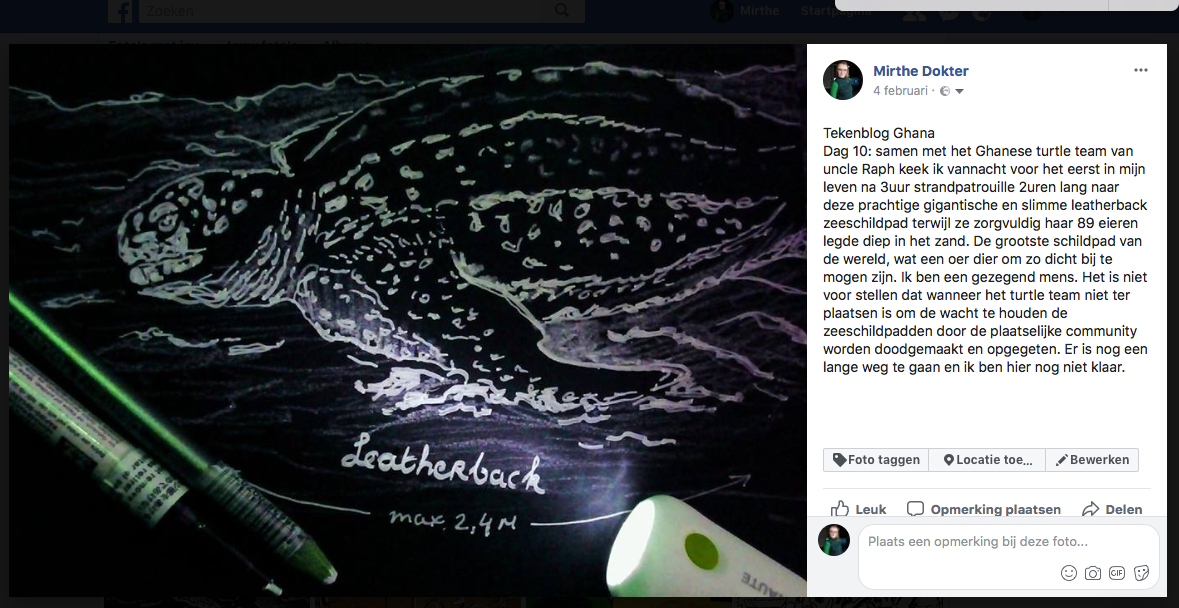Click the Bewerken edit button
Image resolution: width=1179 pixels, height=608 pixels.
(1092, 460)
